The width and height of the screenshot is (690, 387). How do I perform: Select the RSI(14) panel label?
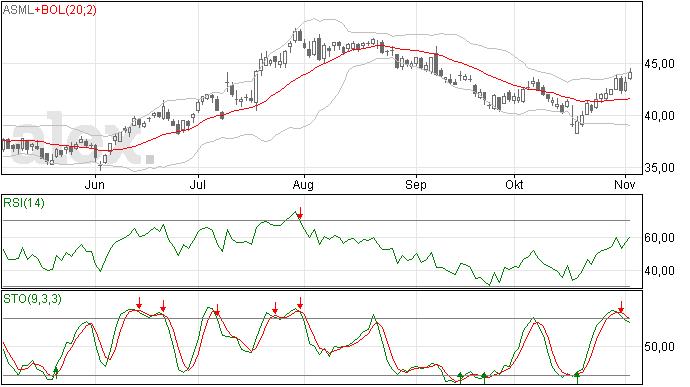coord(24,203)
